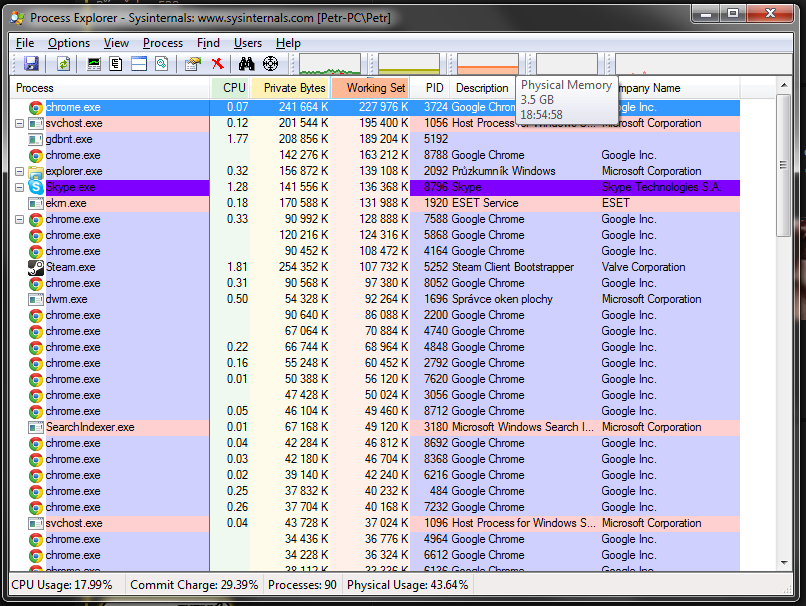Open System Information from the toolbar
This screenshot has width=806, height=606.
[94, 64]
